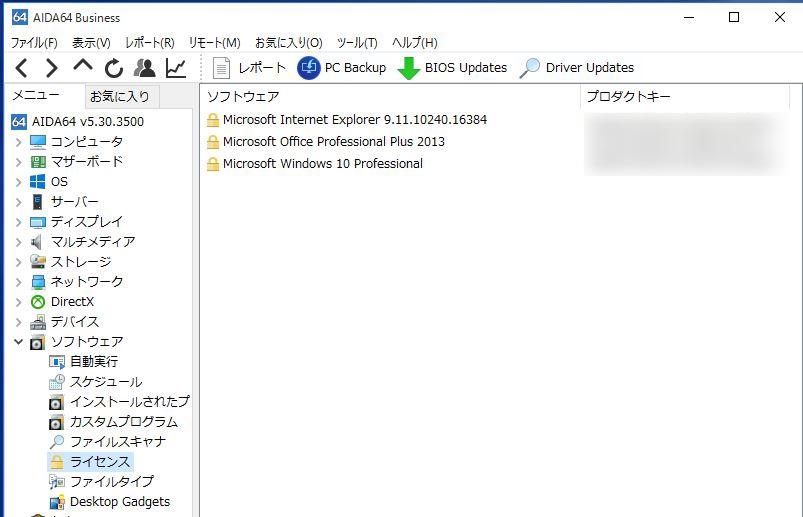The height and width of the screenshot is (517, 803).
Task: Click the PC Backup round blue icon
Action: 309,68
